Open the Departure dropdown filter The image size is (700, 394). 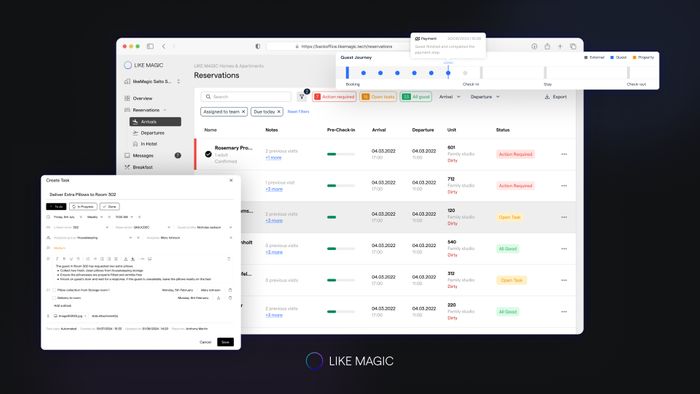pos(485,96)
